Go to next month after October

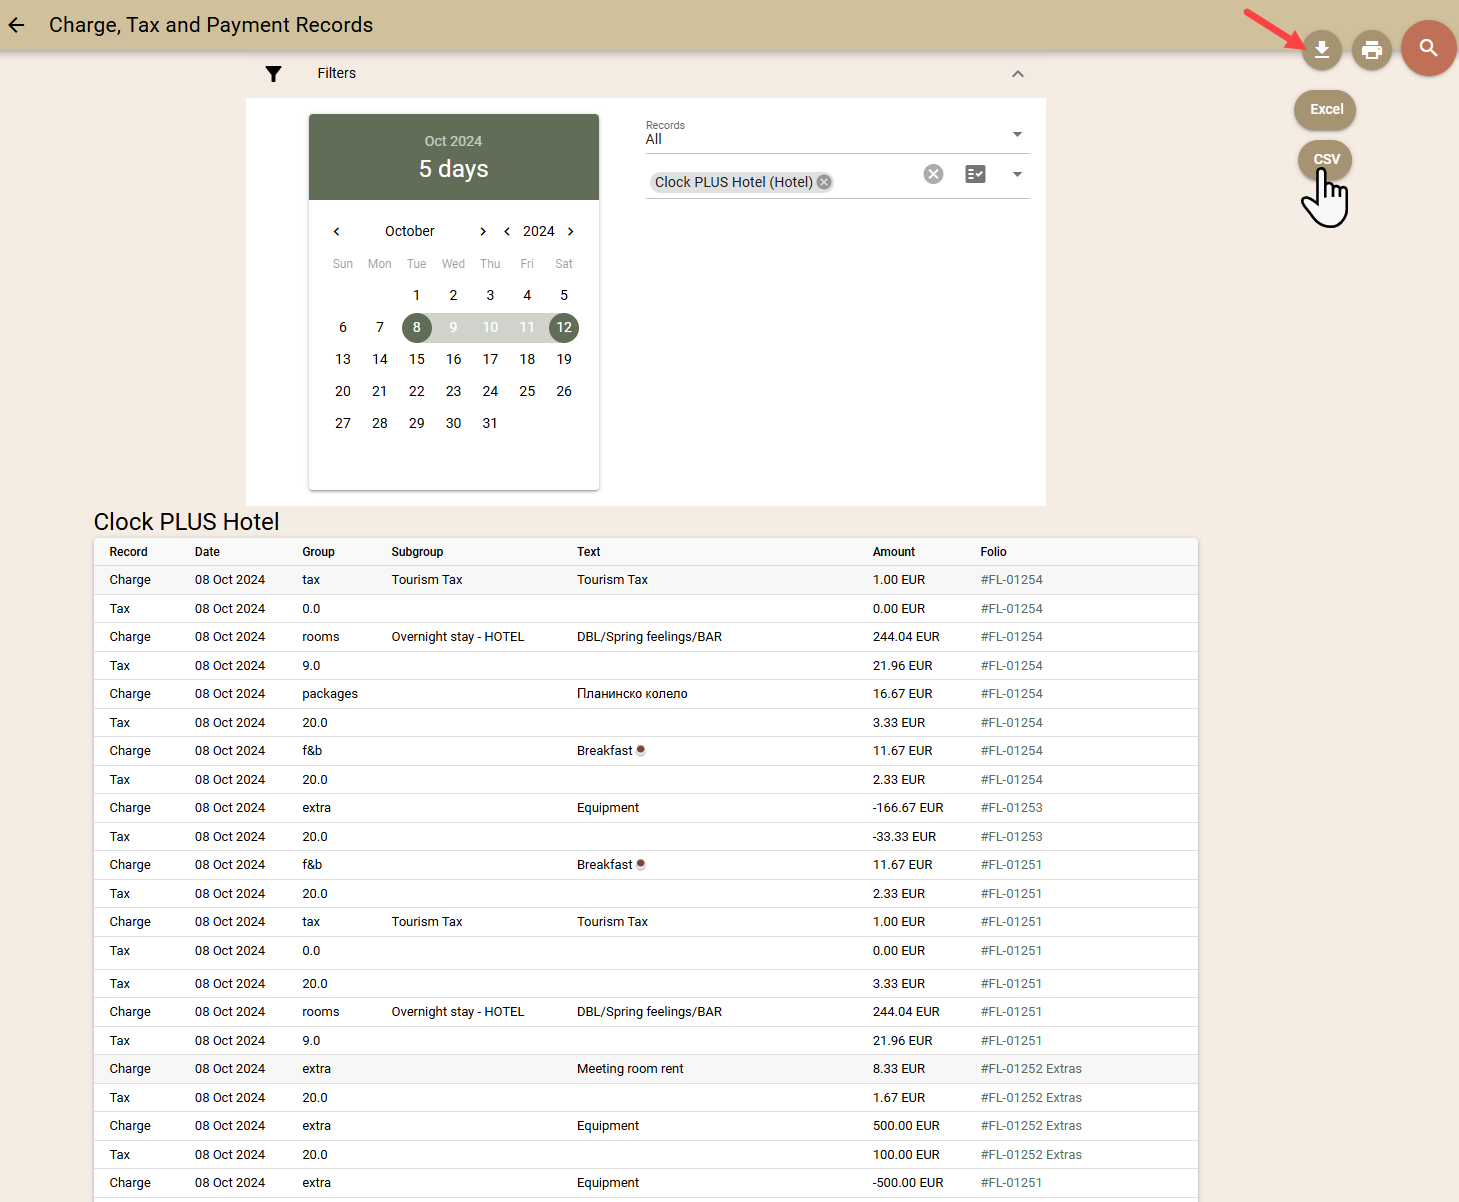483,231
